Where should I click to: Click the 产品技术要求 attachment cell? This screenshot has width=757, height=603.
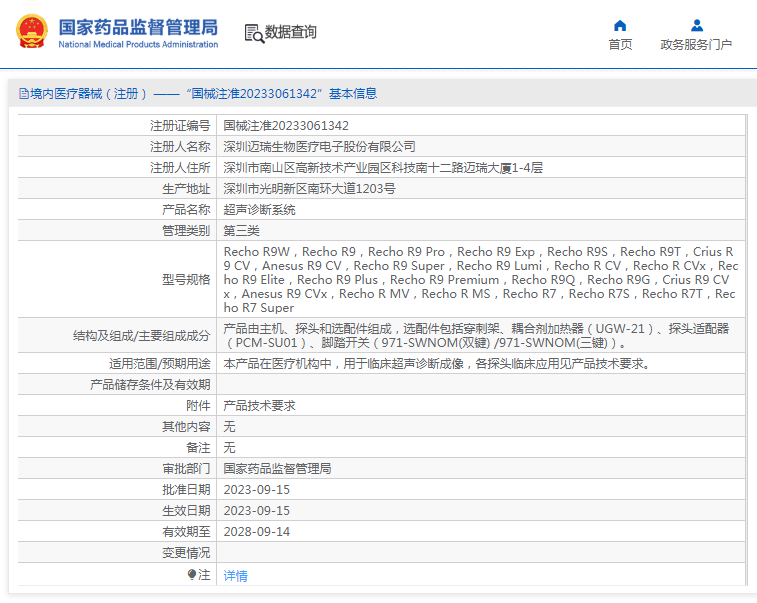pos(259,406)
